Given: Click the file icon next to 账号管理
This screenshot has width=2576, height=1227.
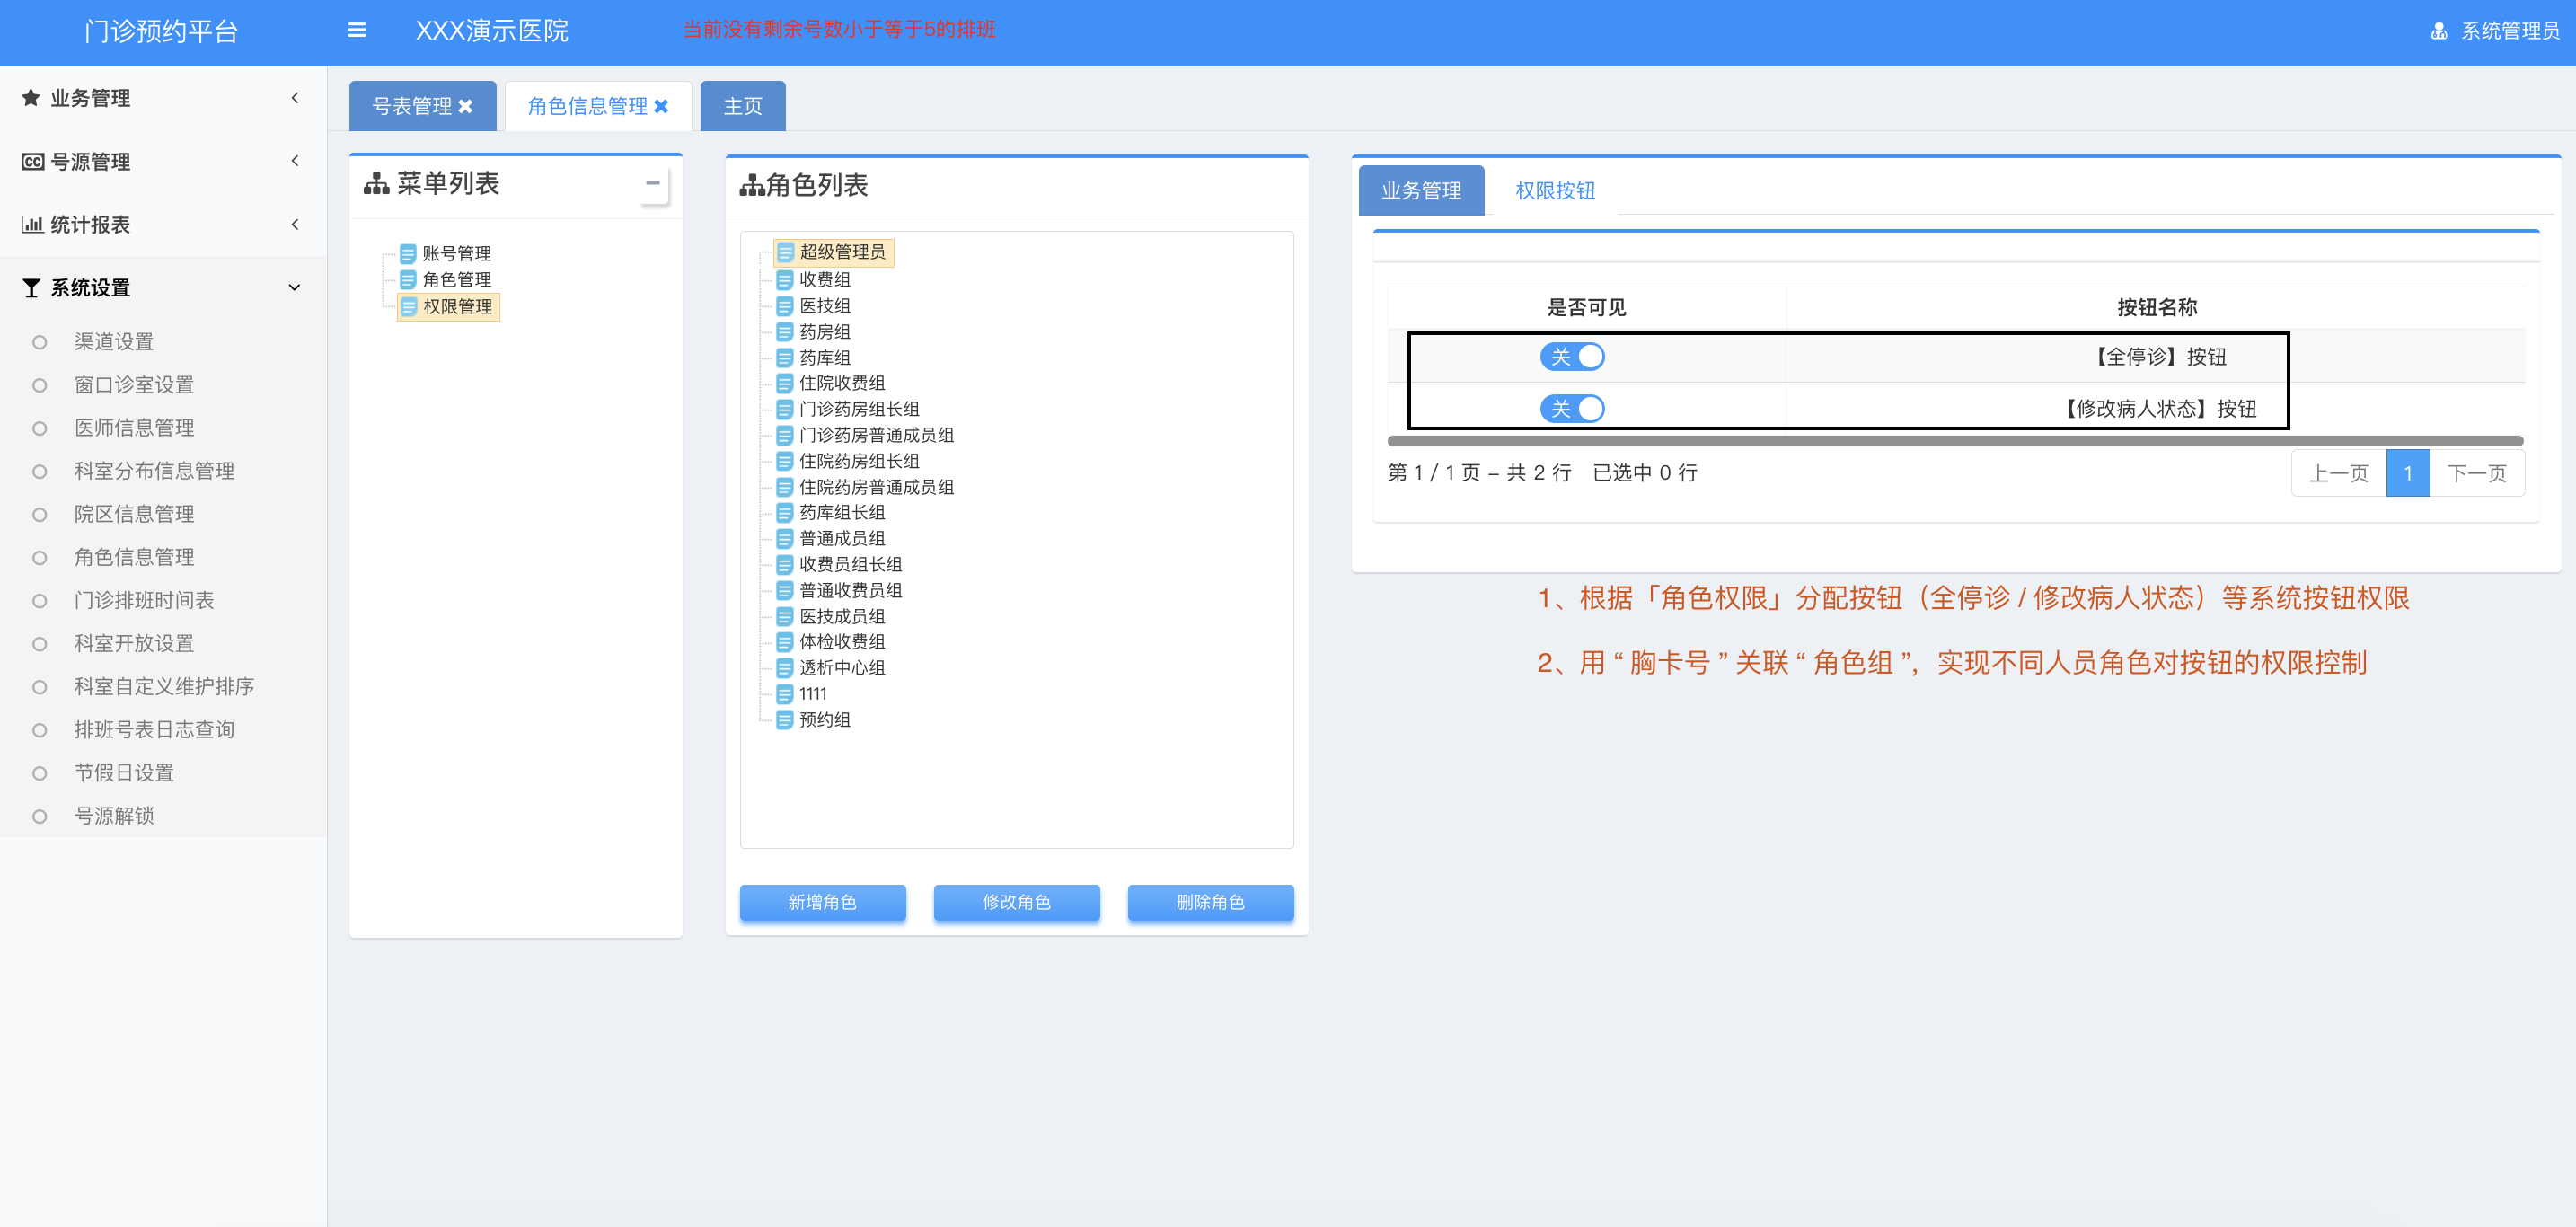Looking at the screenshot, I should point(408,254).
